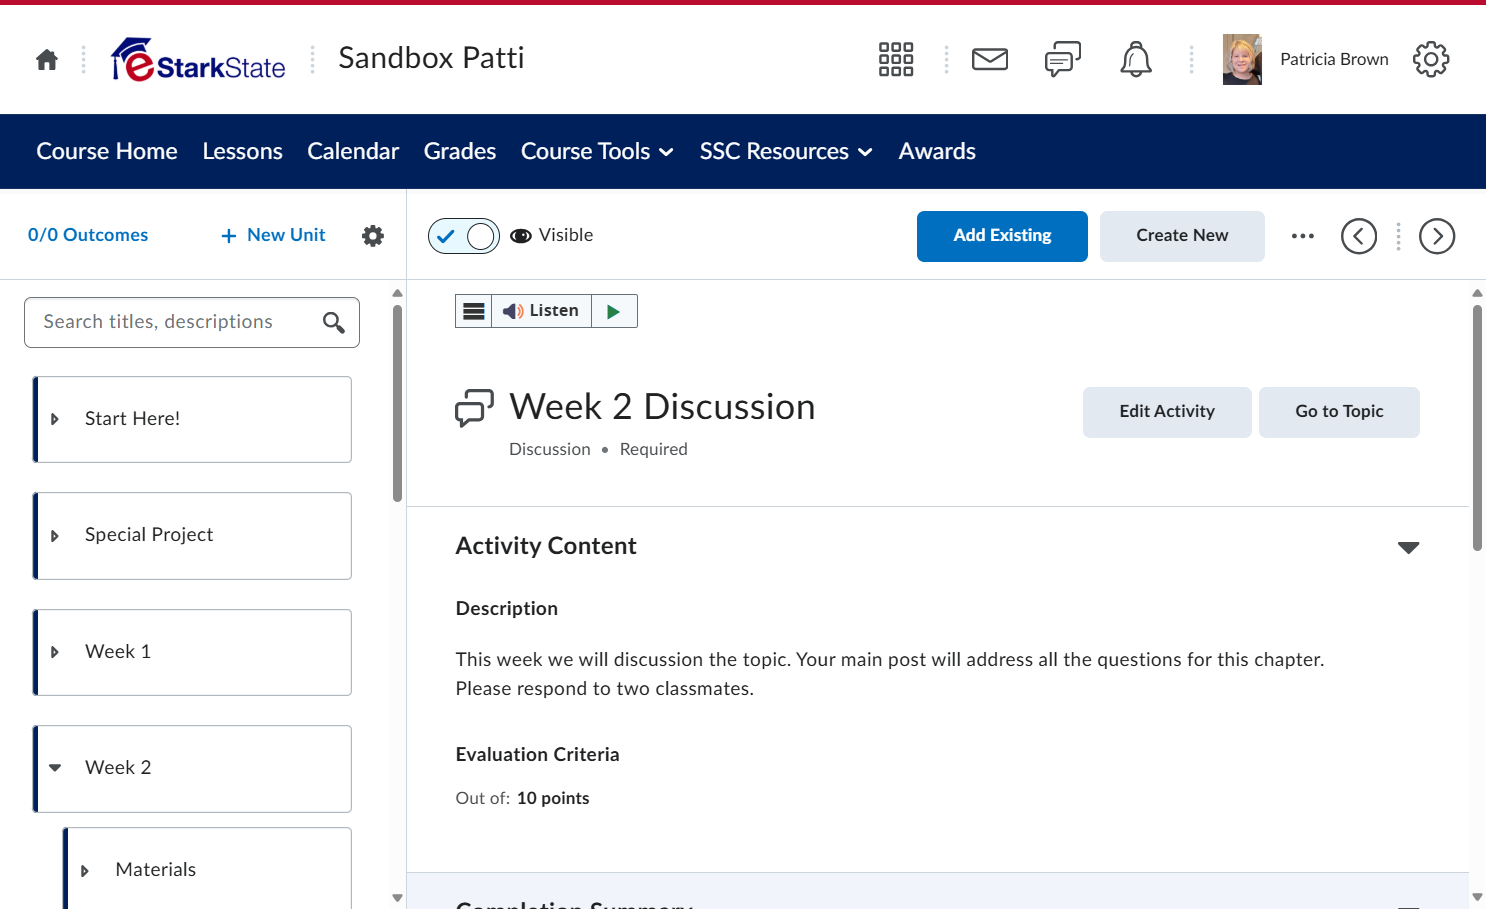Expand the Week 1 unit
This screenshot has width=1486, height=909.
55,652
